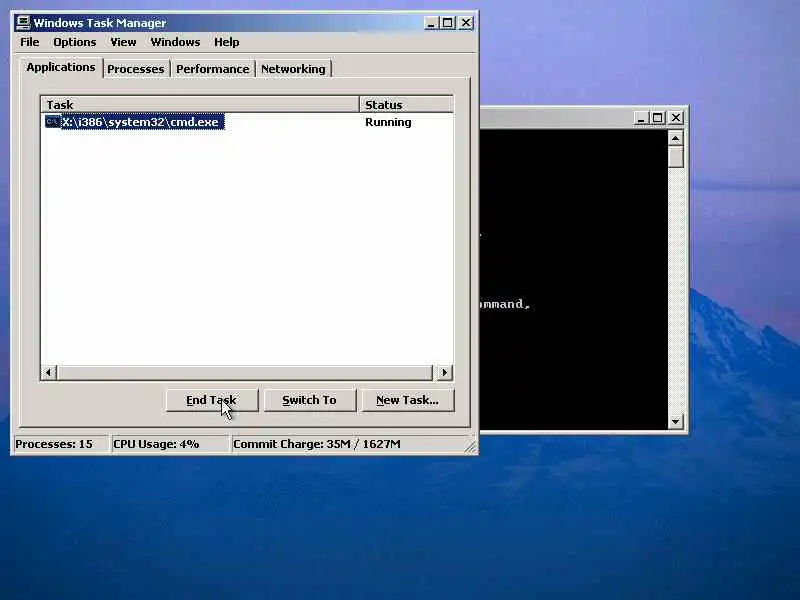Click the left arrow of the task list scrollbar
The height and width of the screenshot is (600, 800).
point(49,372)
